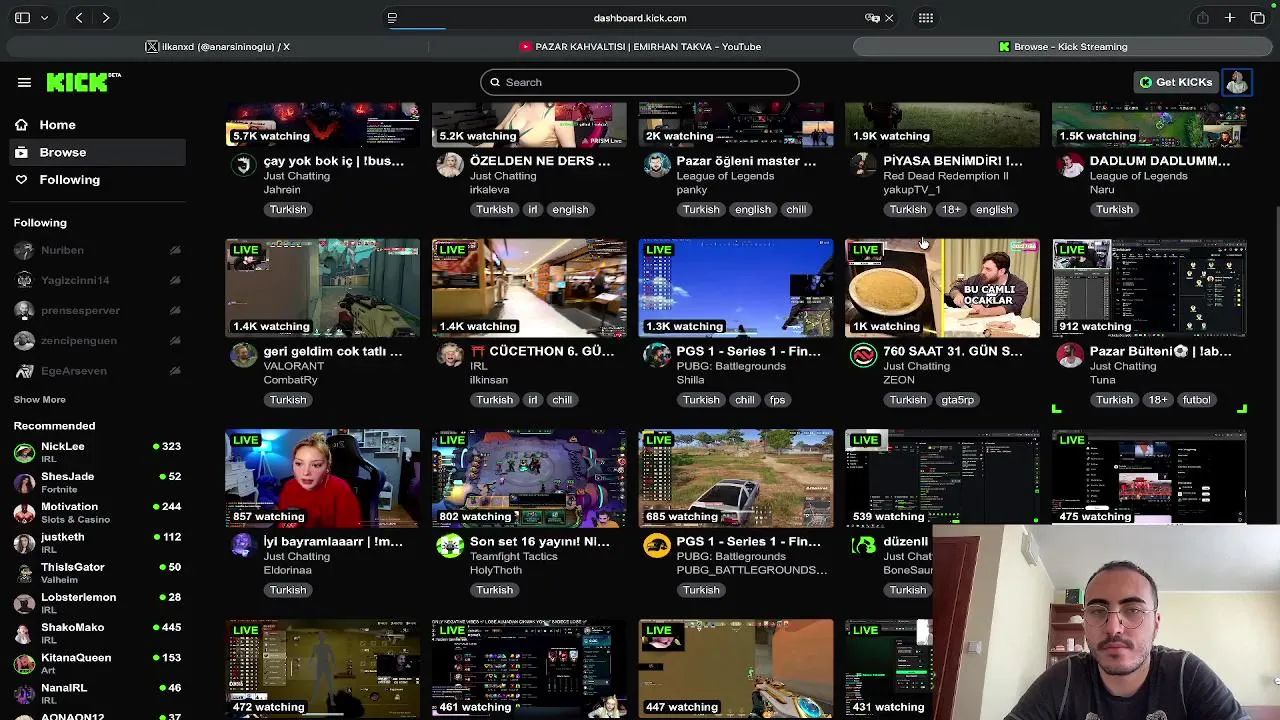The image size is (1280, 720).
Task: Open League of Legends category under Naru
Action: (x=1138, y=176)
